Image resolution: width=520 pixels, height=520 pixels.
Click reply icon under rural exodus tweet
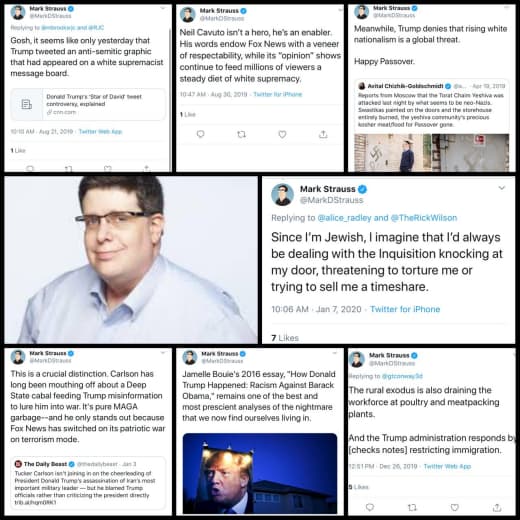[x=370, y=507]
